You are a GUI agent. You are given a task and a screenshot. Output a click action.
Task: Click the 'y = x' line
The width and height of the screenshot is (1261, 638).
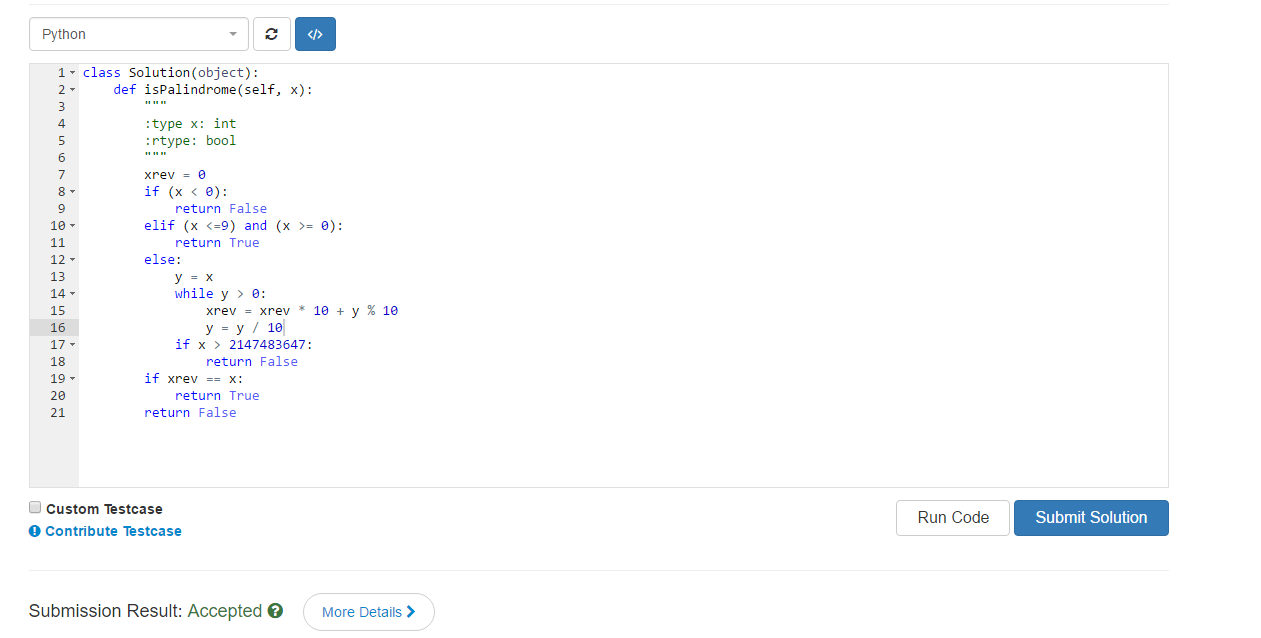(x=194, y=277)
